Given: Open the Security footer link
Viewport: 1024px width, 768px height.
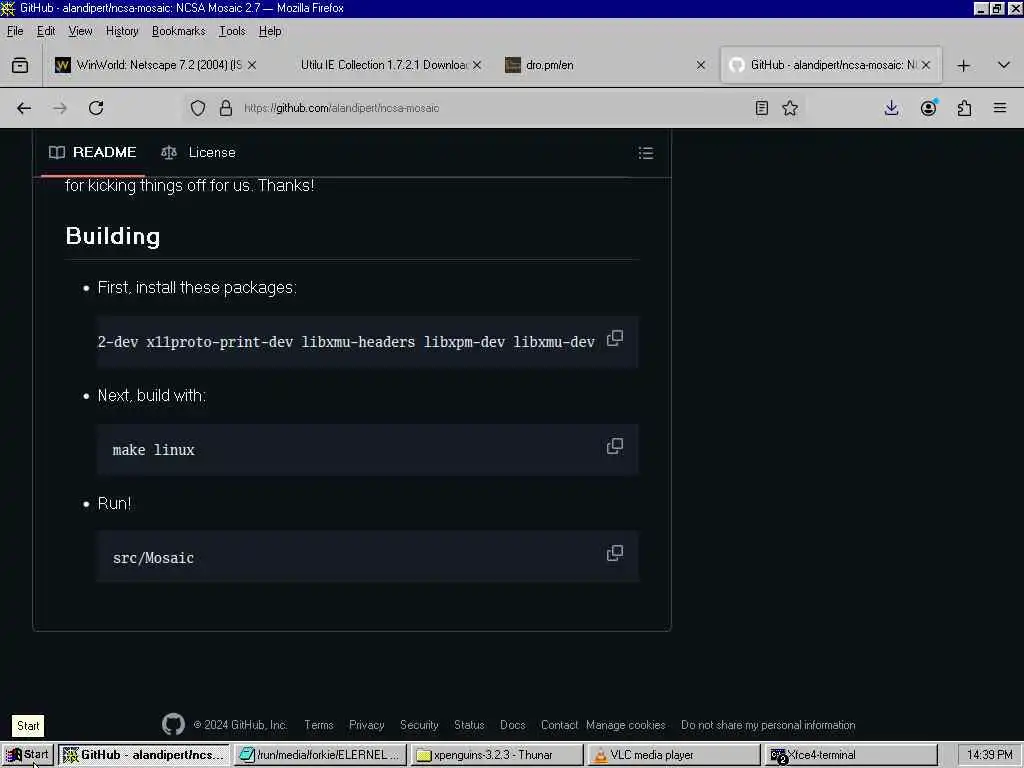Looking at the screenshot, I should [419, 725].
